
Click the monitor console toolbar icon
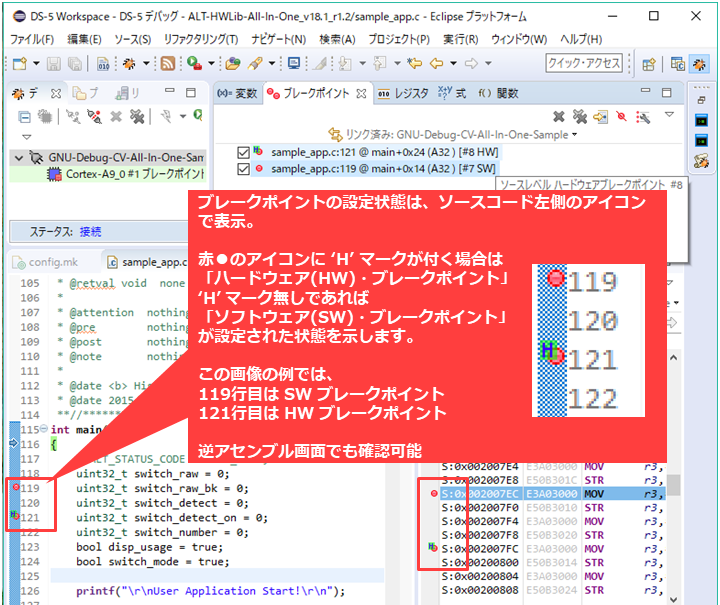(x=294, y=63)
